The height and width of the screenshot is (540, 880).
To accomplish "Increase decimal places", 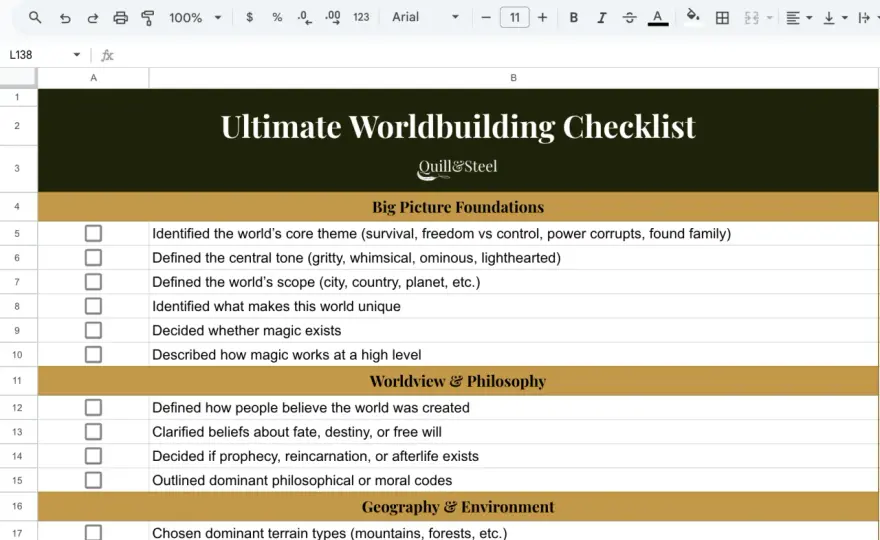I will 333,17.
